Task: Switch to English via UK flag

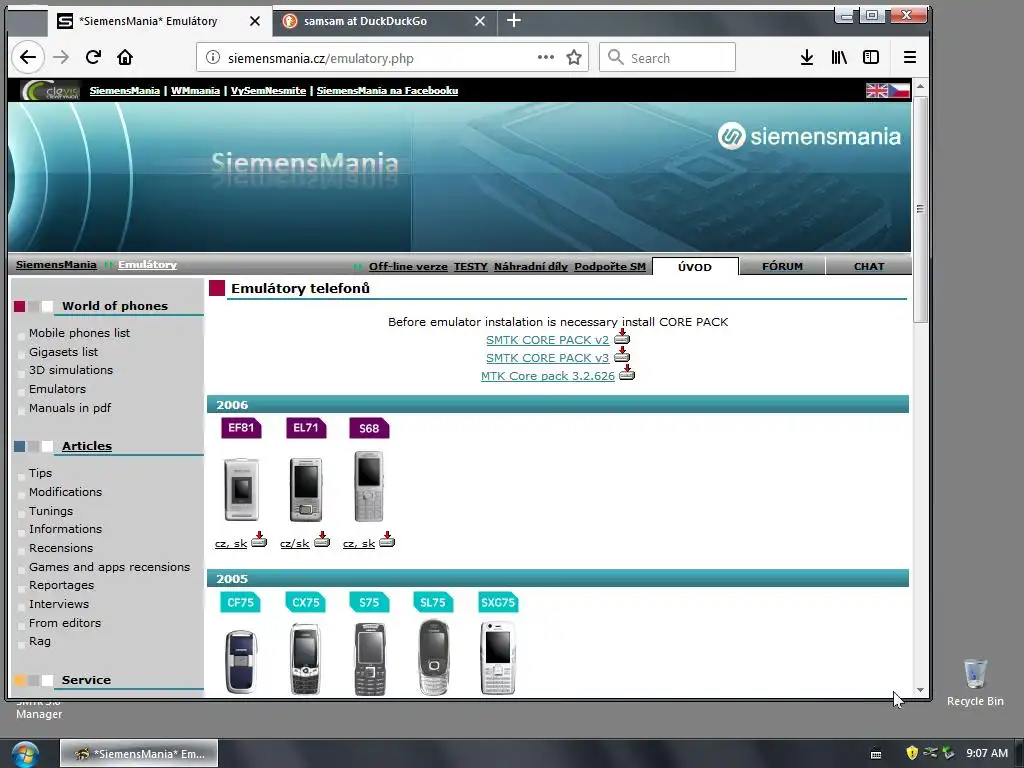Action: 876,90
